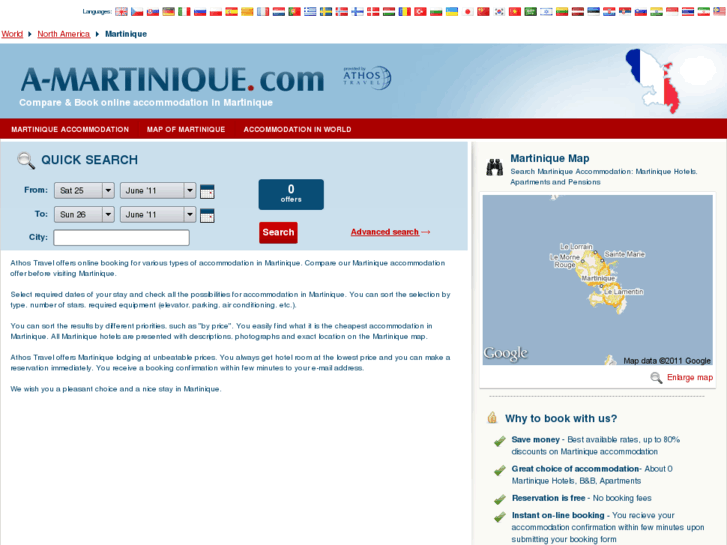This screenshot has width=727, height=545.
Task: Choose the Thai flag language
Action: [x=688, y=12]
